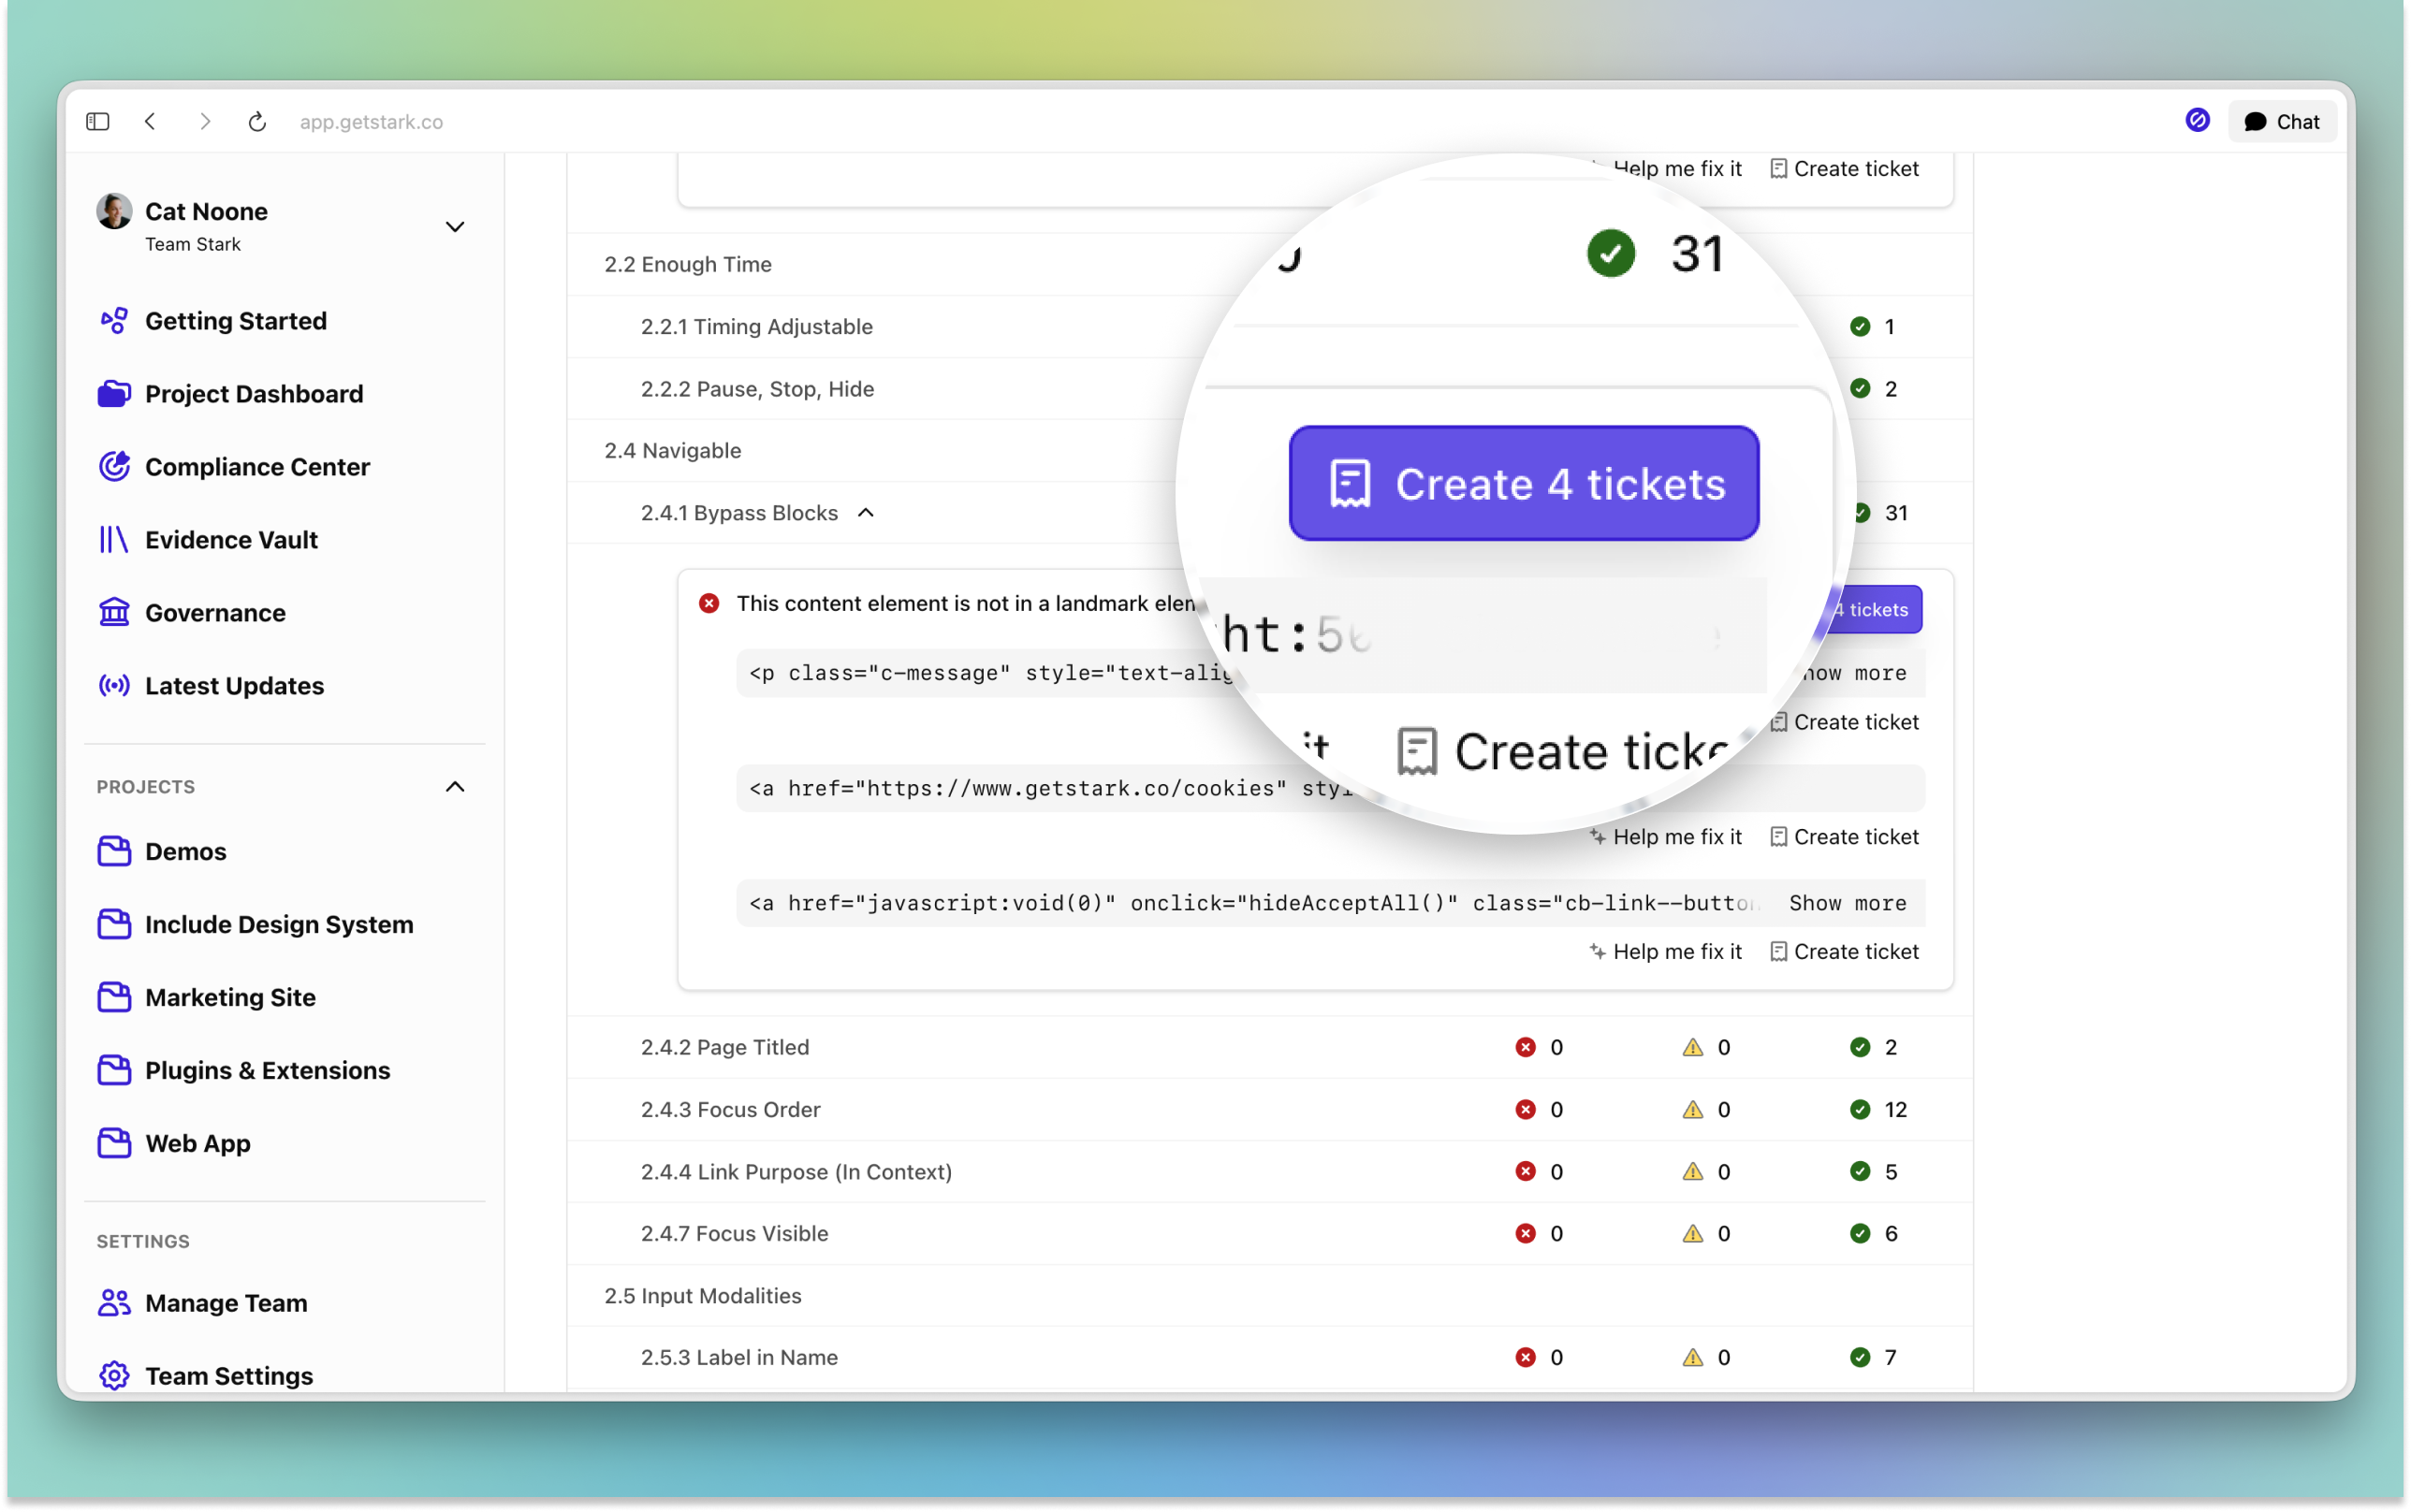
Task: Click Create ticket in the top card
Action: point(1844,168)
